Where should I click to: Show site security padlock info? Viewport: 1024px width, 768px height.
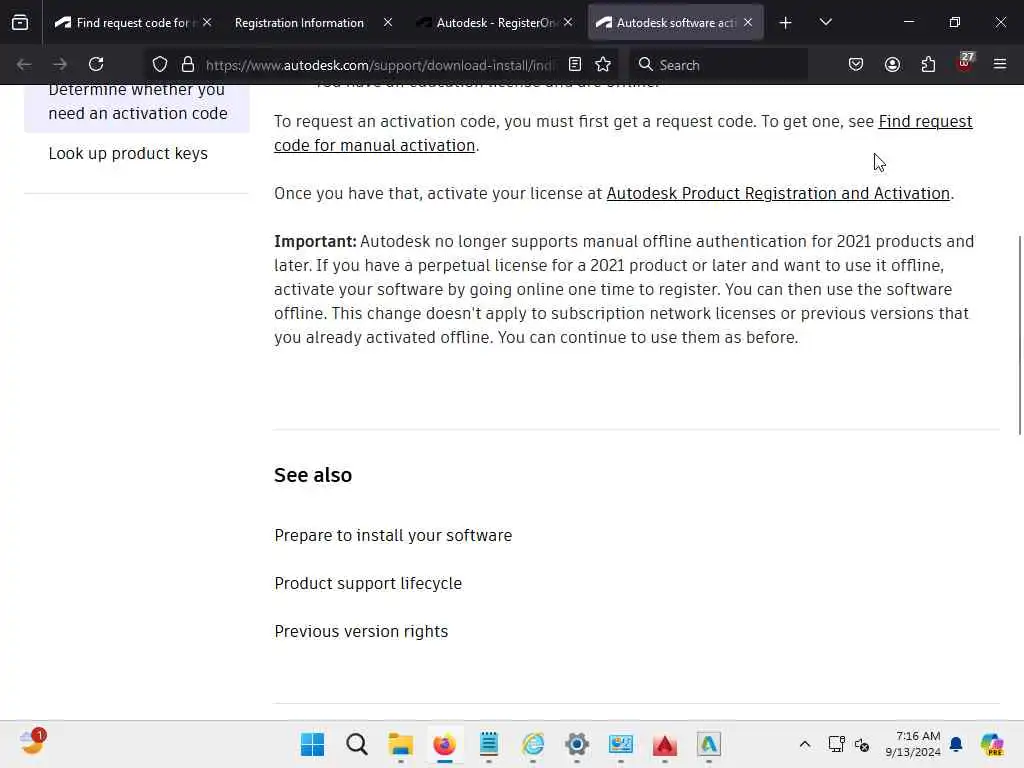tap(188, 64)
